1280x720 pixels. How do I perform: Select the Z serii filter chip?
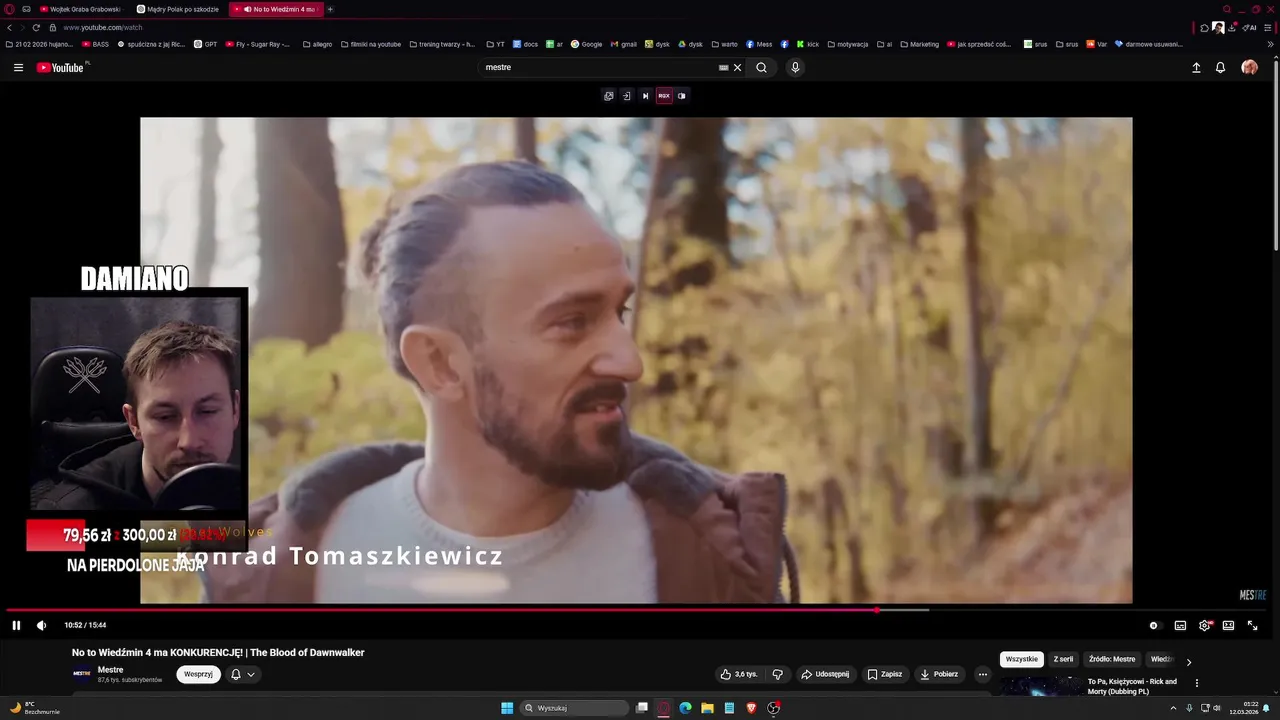(x=1063, y=660)
